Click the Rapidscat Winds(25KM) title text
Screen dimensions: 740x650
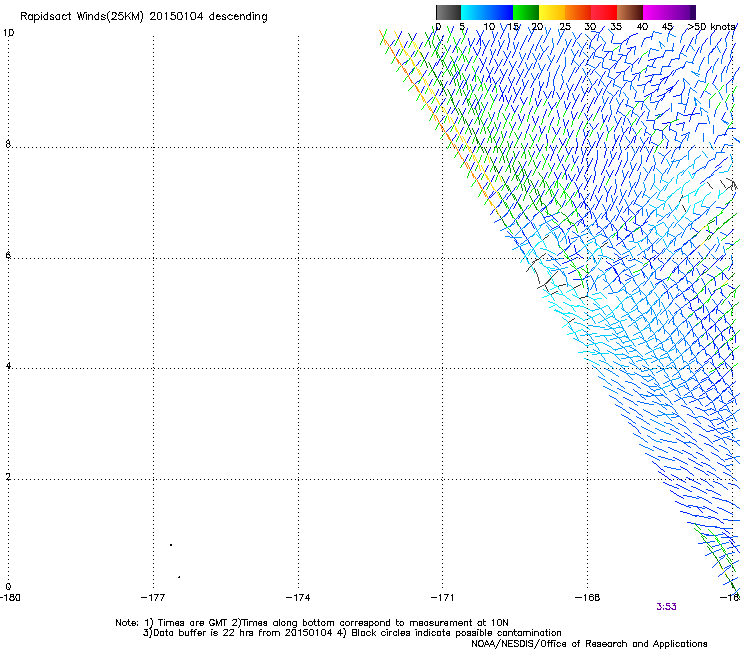click(x=143, y=17)
